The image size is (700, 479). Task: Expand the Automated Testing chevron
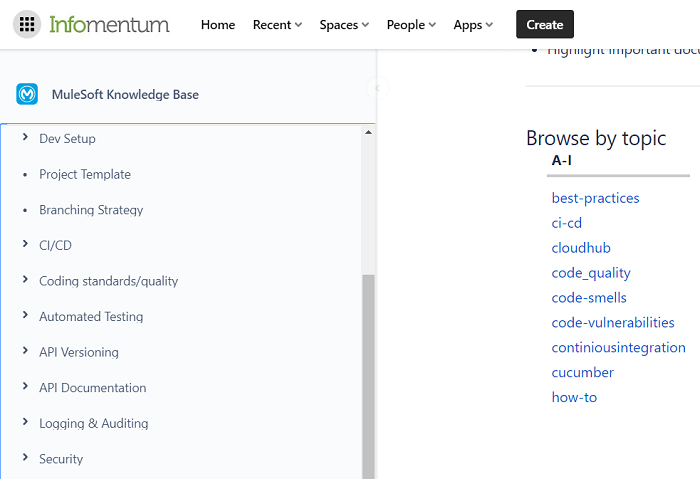point(25,315)
